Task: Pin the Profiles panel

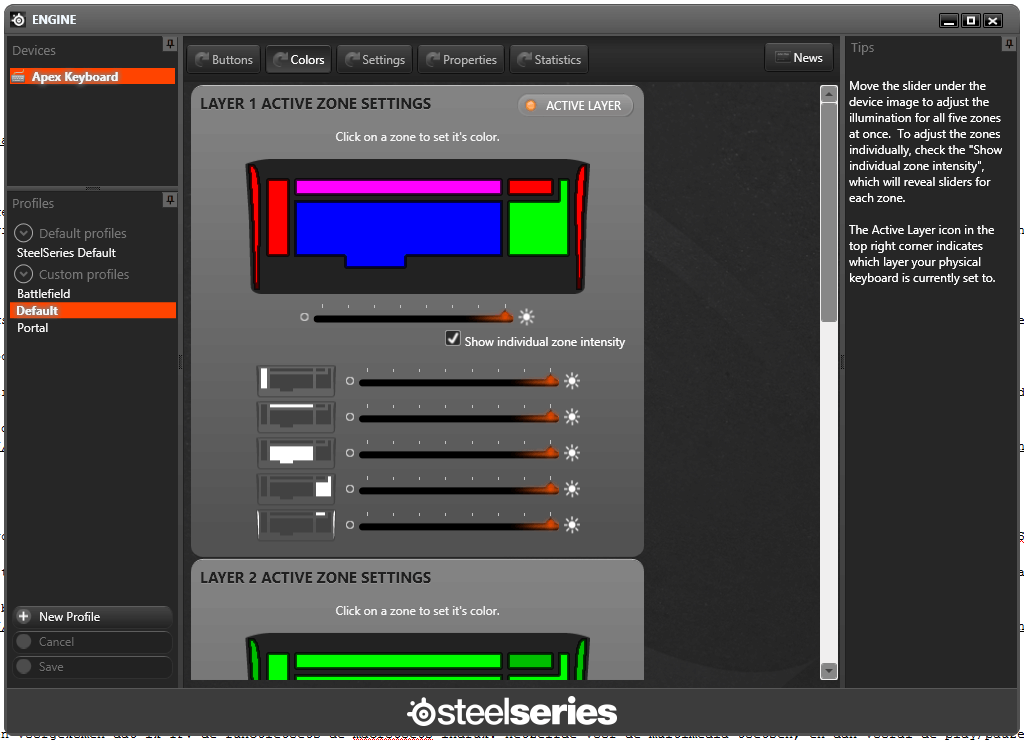Action: click(170, 200)
